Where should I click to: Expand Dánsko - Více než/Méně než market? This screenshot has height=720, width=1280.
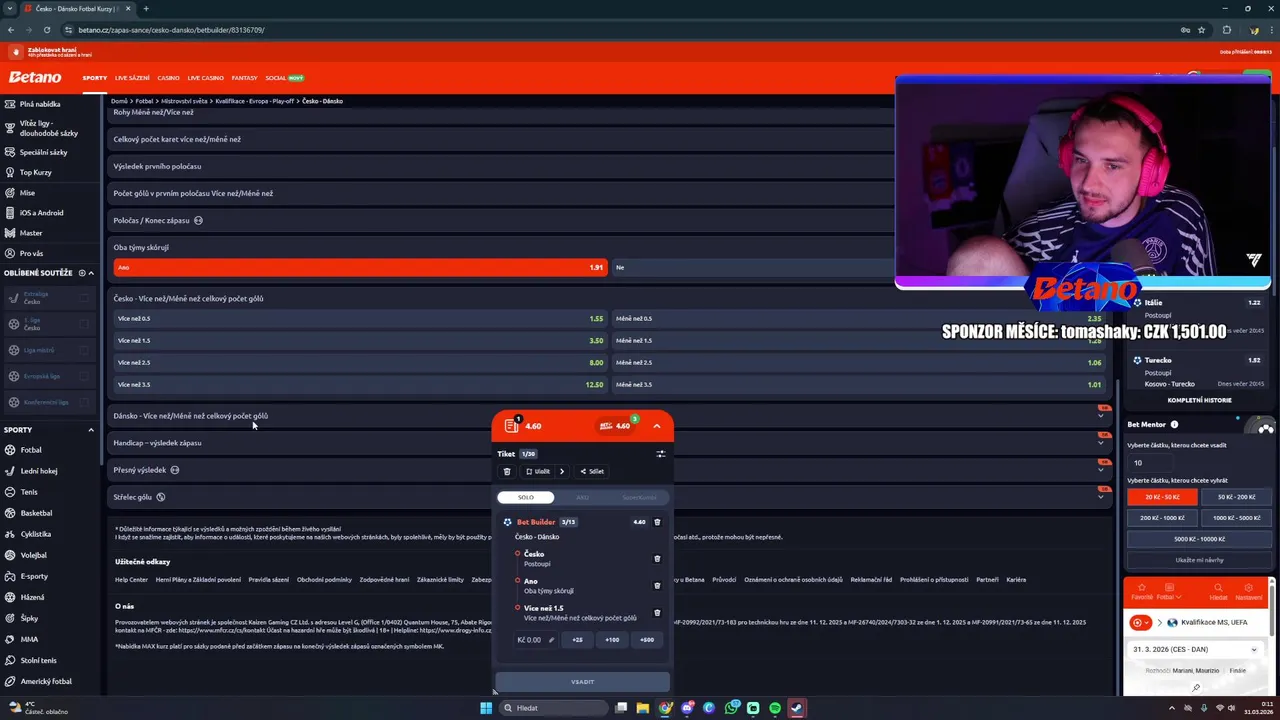(610, 416)
